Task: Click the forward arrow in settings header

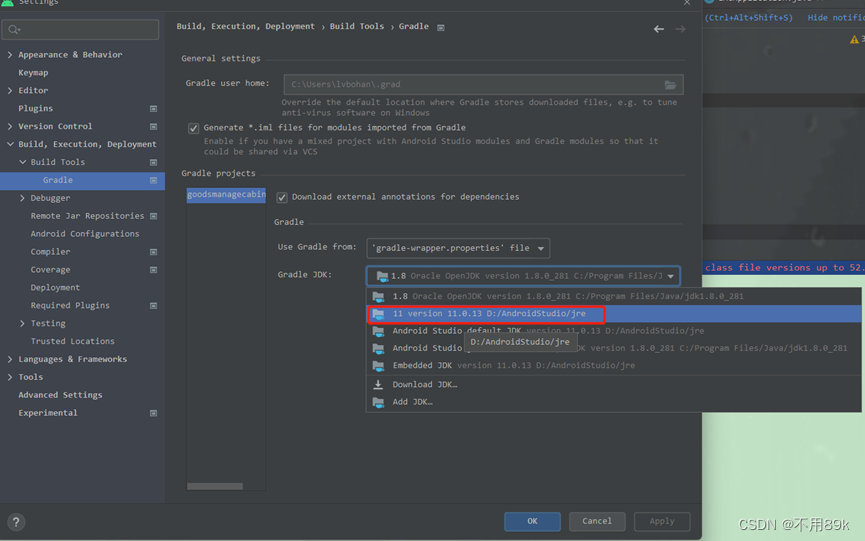Action: pos(680,29)
